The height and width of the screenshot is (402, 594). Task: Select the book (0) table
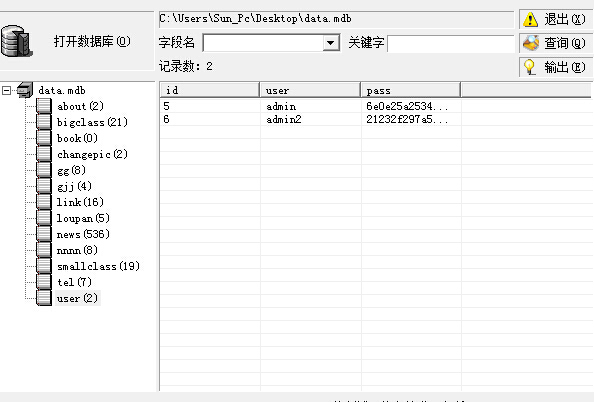77,138
